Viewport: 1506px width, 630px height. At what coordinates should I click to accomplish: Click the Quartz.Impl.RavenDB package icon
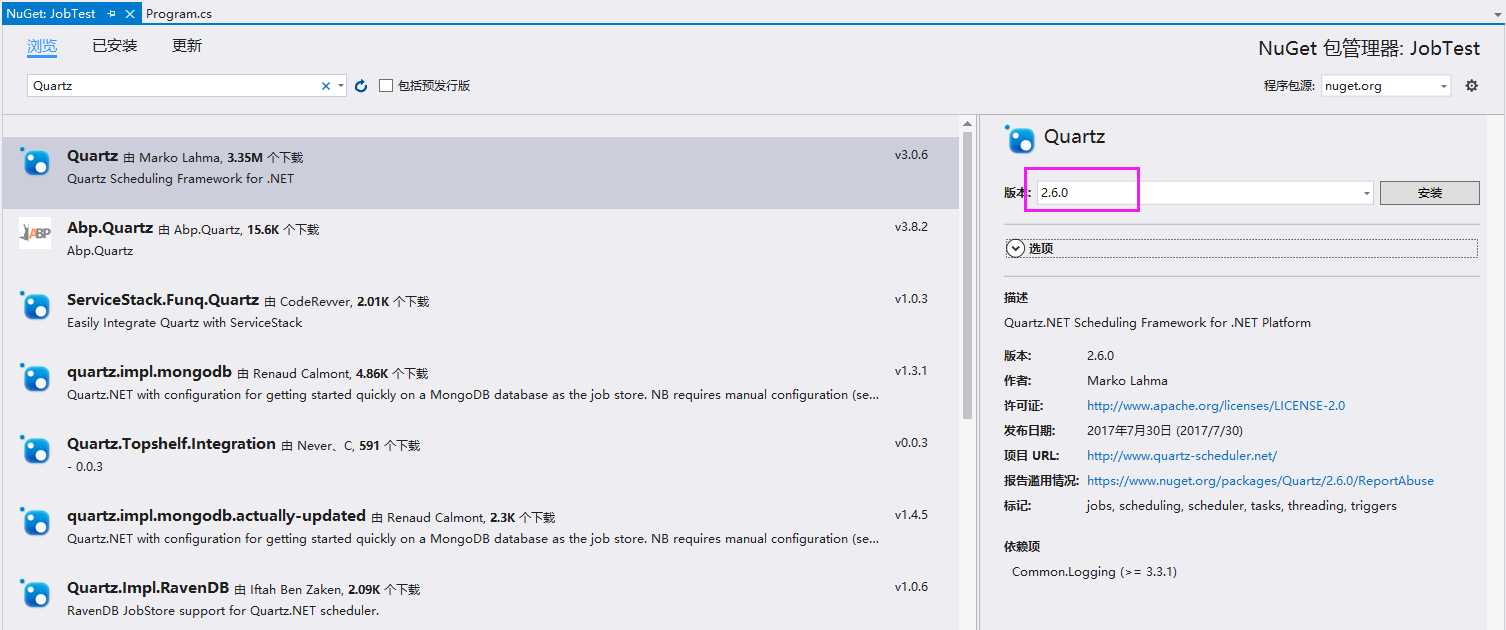pyautogui.click(x=35, y=594)
